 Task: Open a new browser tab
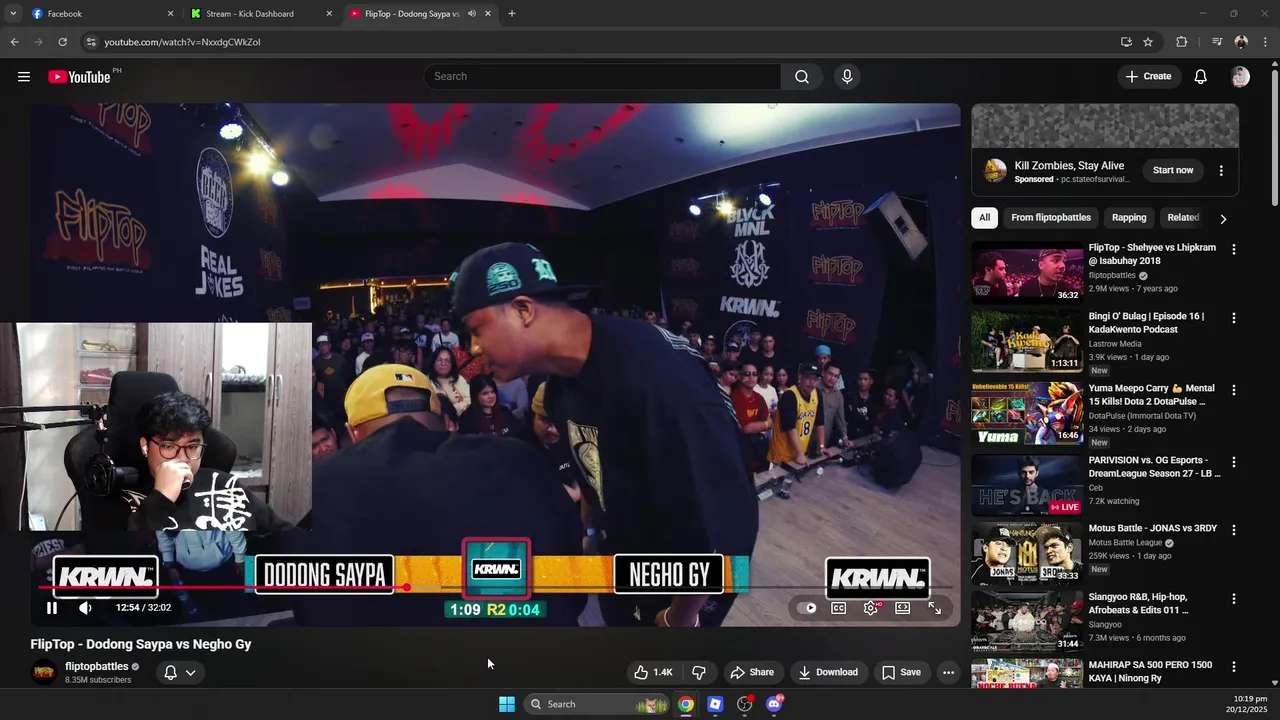(x=512, y=14)
